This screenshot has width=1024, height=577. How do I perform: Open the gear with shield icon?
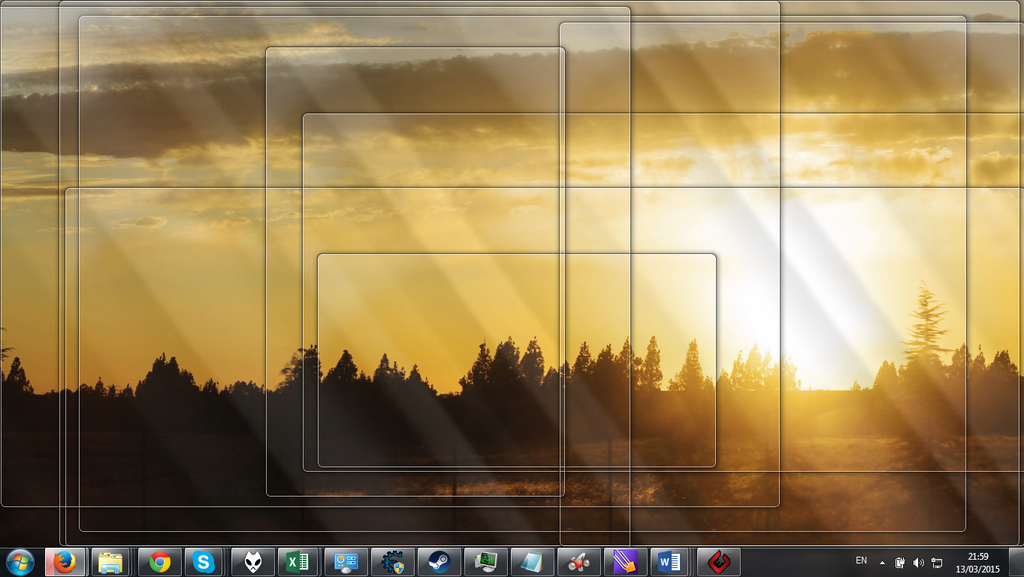click(392, 562)
